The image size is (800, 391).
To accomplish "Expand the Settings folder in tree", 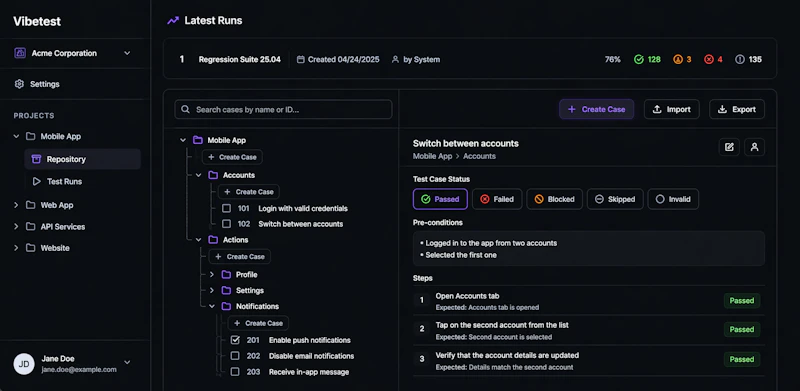I will click(212, 290).
